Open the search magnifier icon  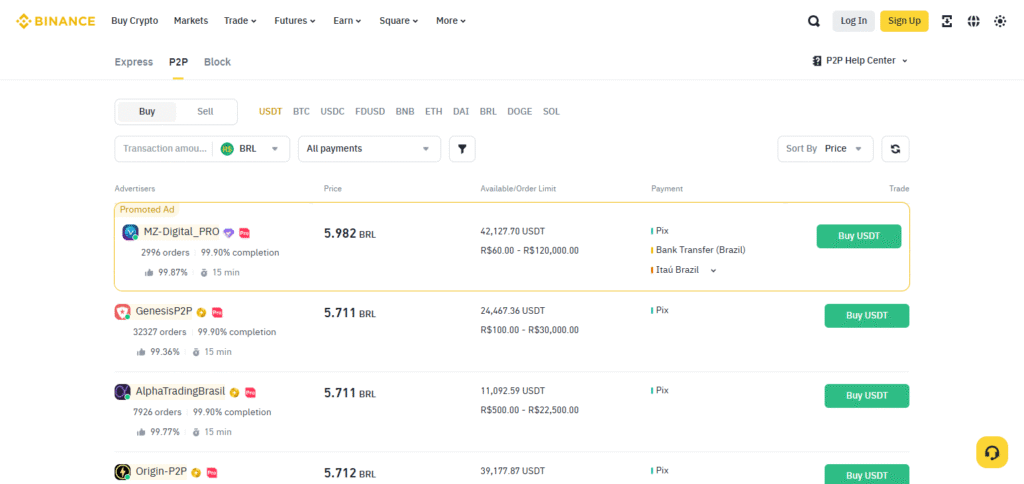pos(814,21)
